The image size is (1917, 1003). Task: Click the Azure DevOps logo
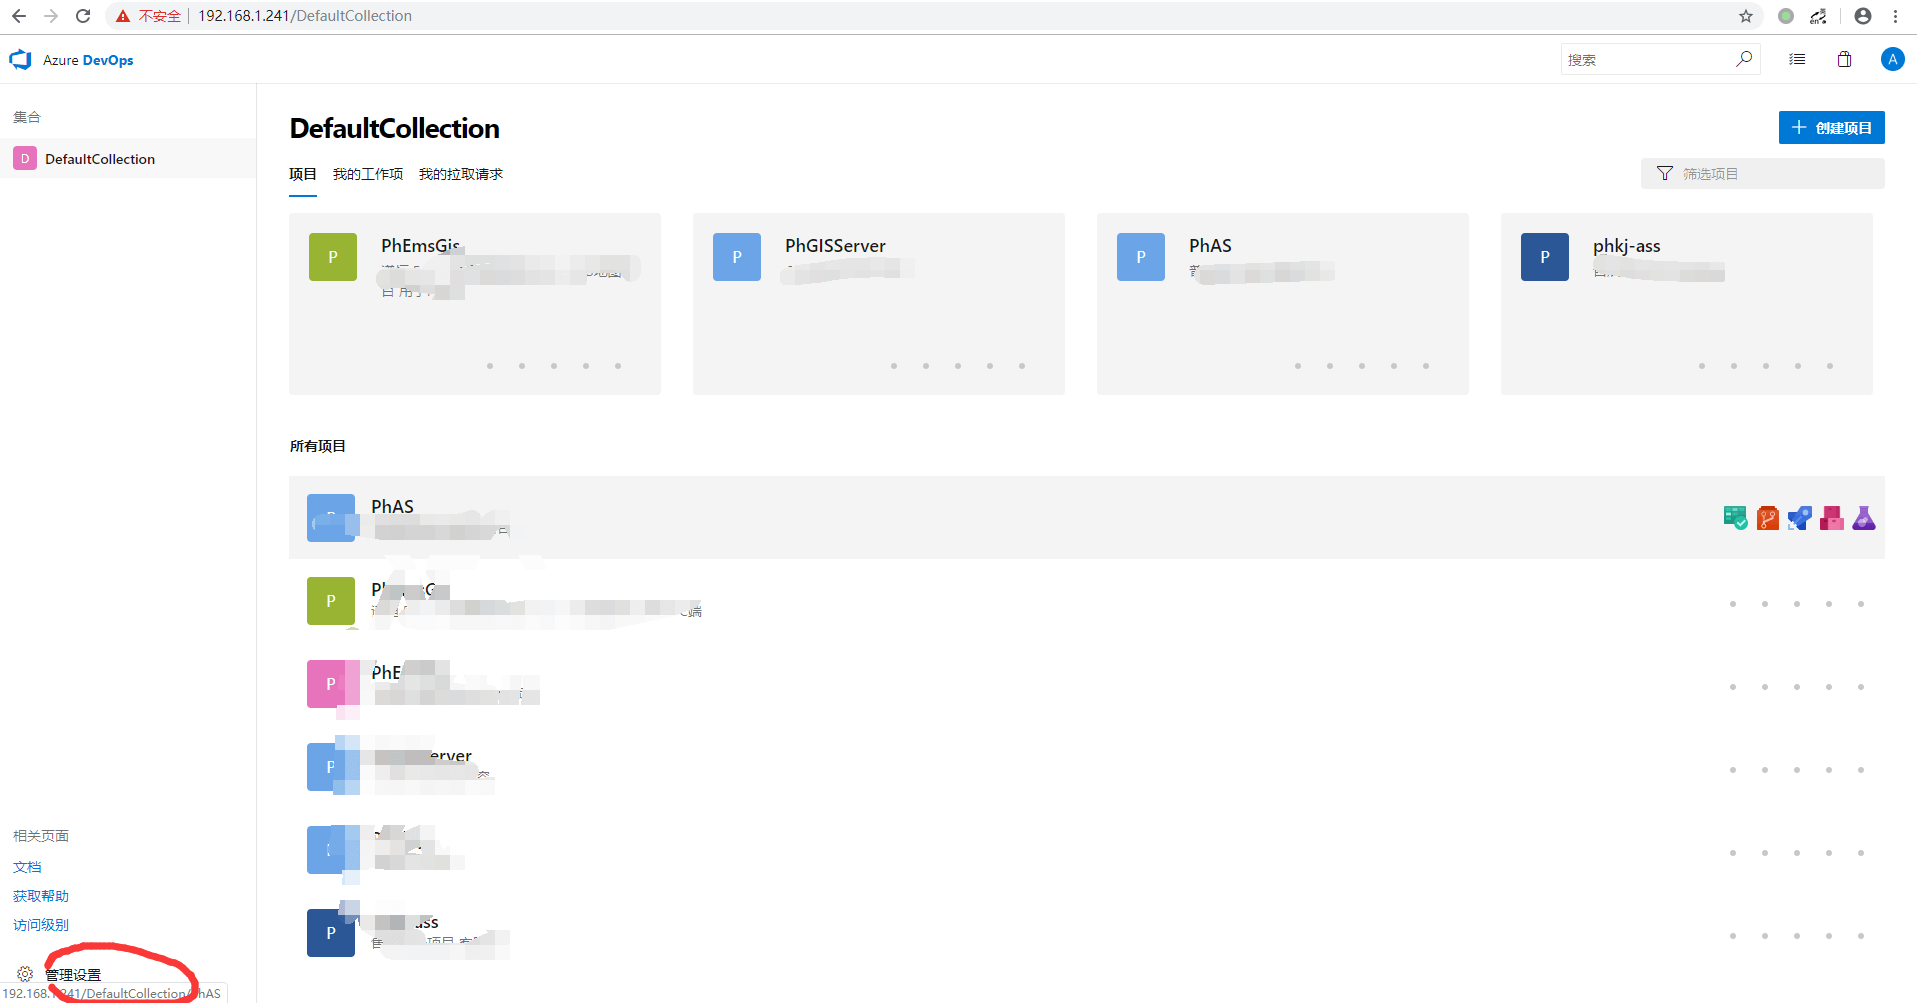[21, 60]
